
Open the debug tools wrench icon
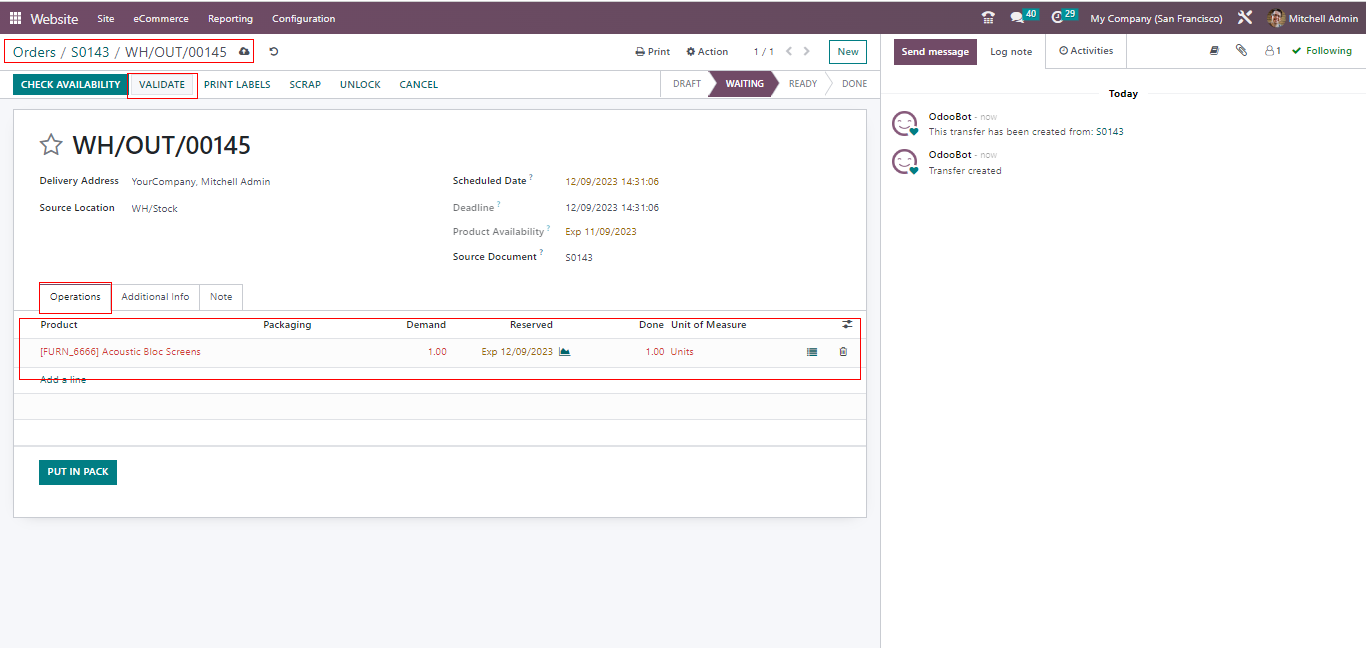[x=1245, y=18]
